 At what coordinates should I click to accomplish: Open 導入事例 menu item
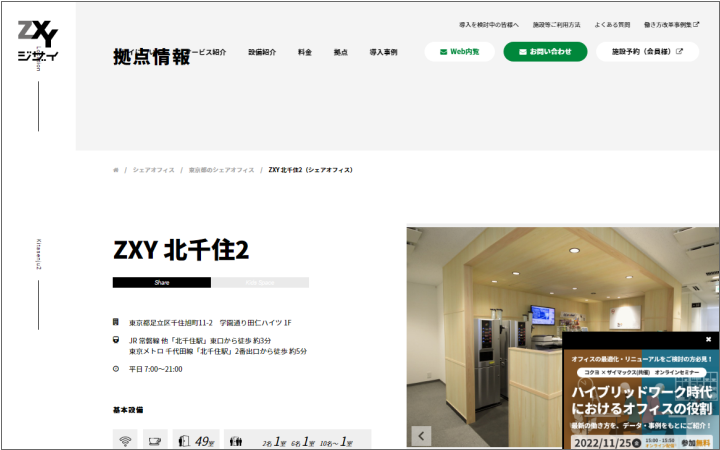point(383,52)
